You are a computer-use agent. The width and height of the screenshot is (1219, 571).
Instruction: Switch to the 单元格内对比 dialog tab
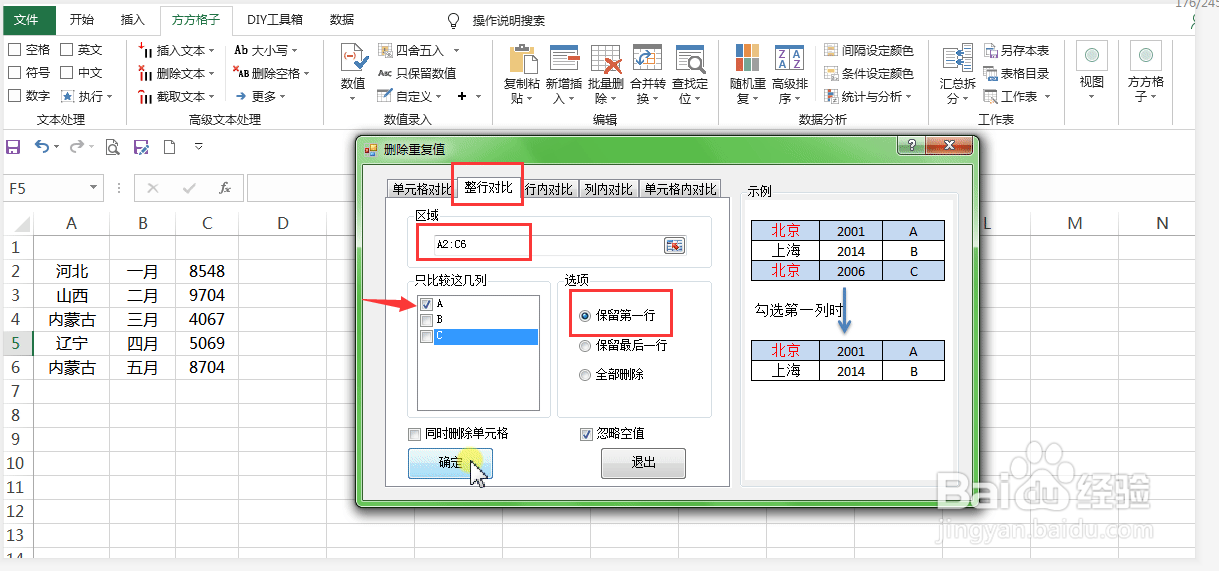[680, 189]
